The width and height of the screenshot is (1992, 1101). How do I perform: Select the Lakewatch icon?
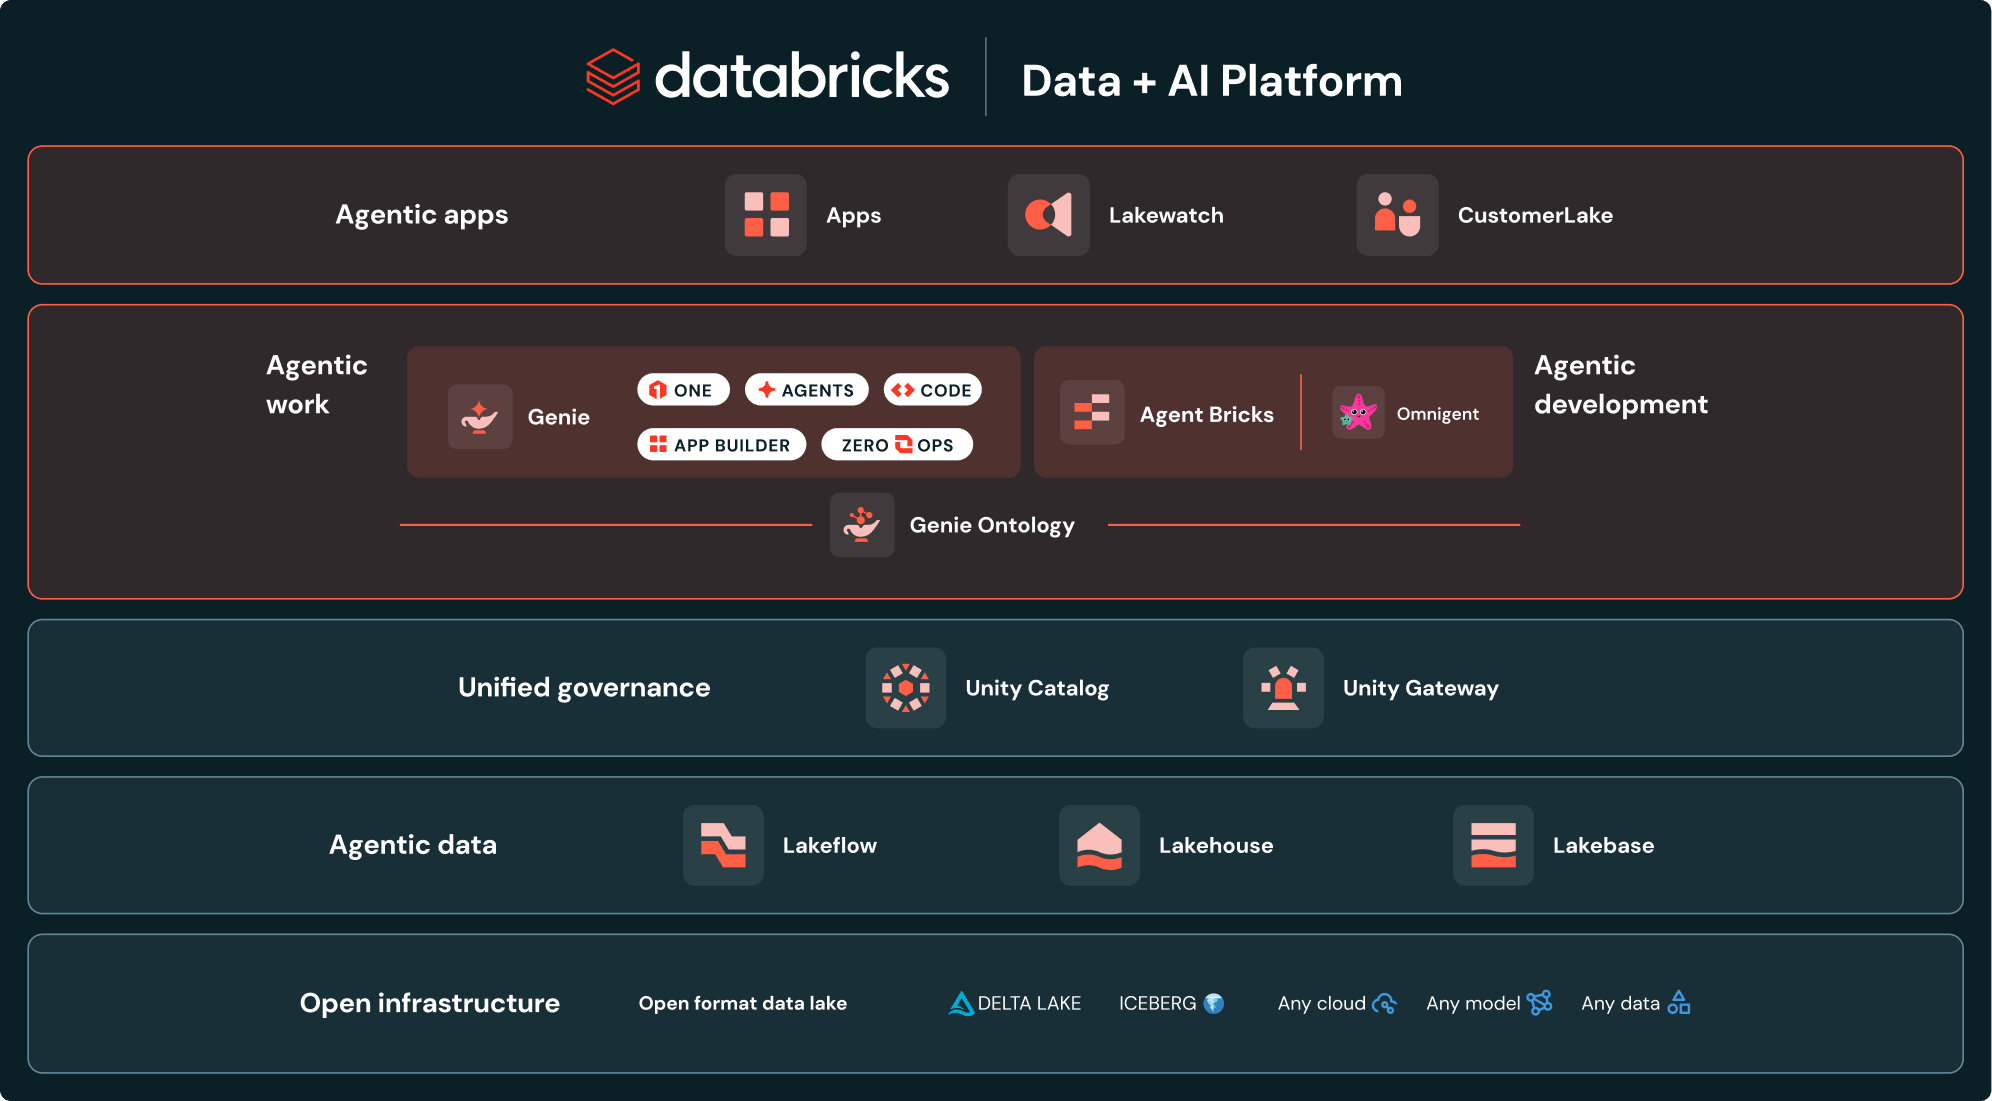point(1049,215)
